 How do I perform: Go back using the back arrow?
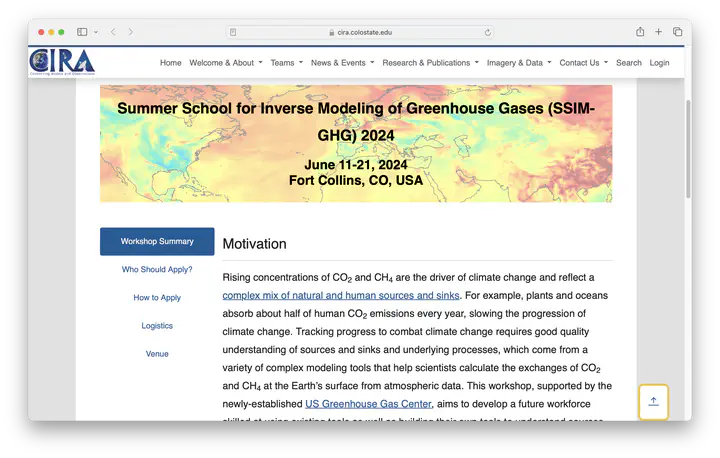112,32
